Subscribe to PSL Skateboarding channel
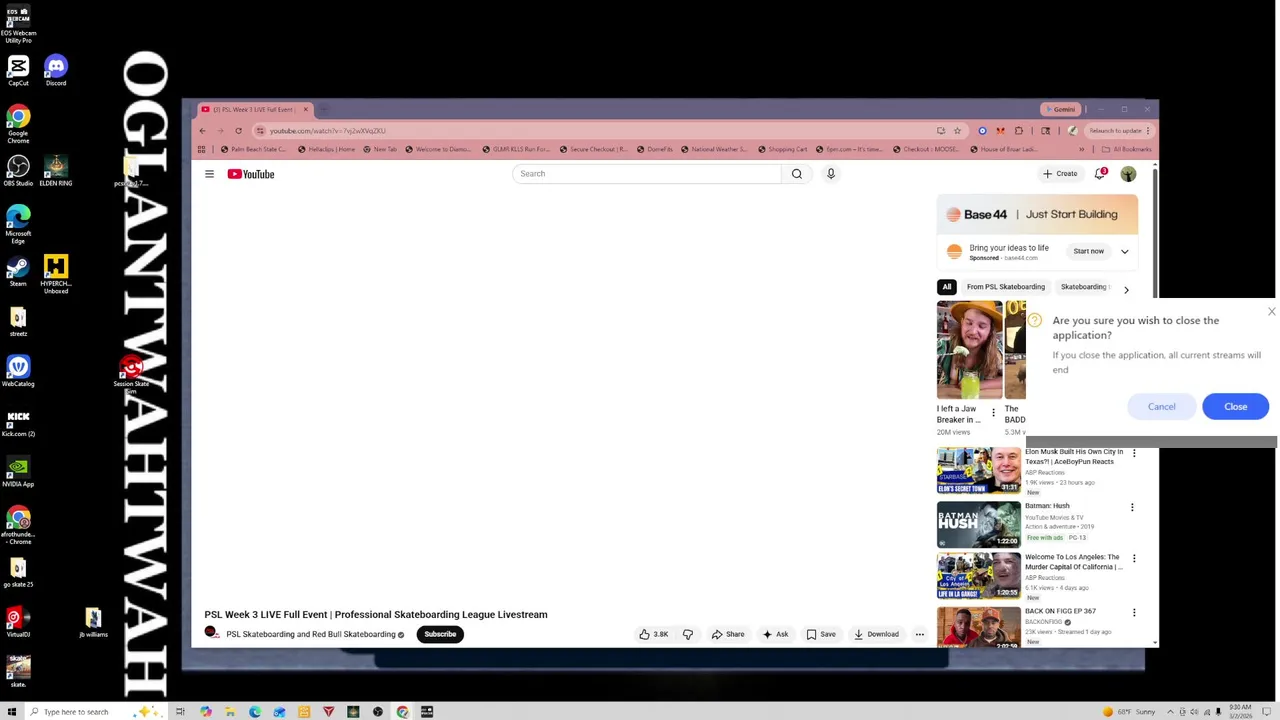Image resolution: width=1280 pixels, height=720 pixels. [x=440, y=634]
